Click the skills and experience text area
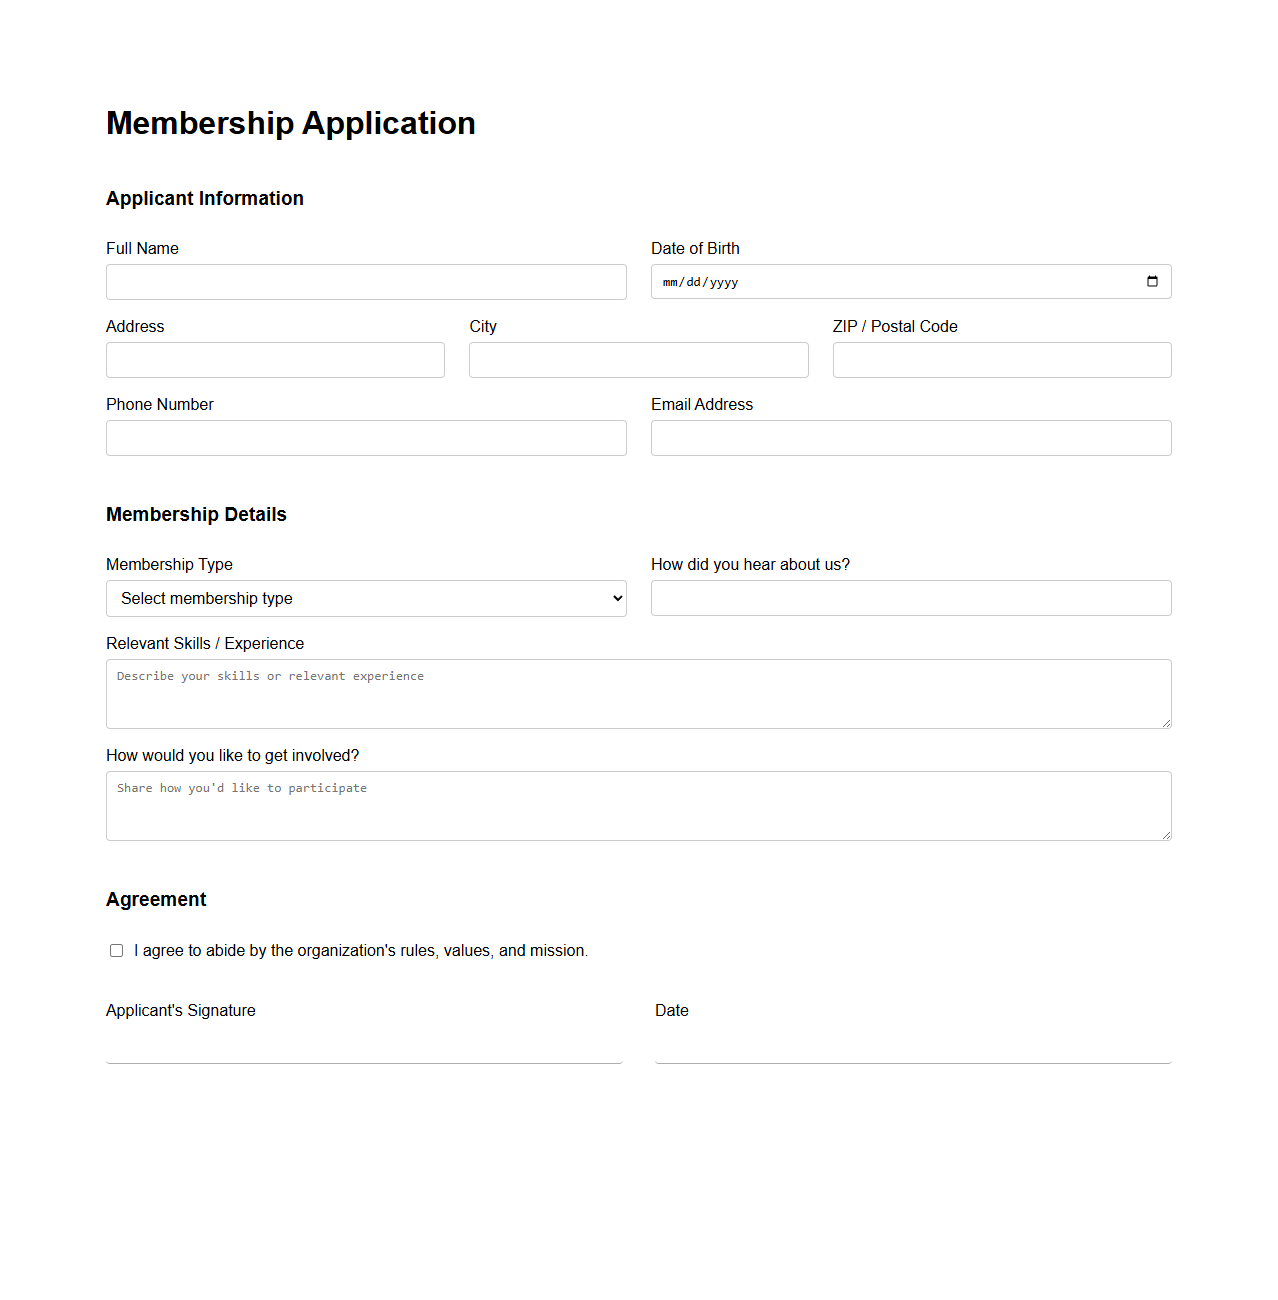The image size is (1278, 1300). click(x=638, y=693)
